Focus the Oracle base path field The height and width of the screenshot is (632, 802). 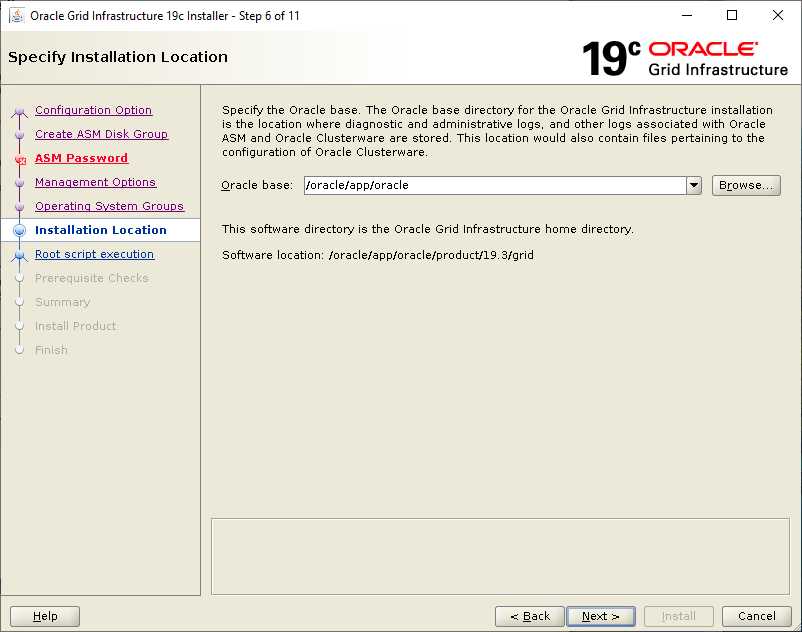[x=495, y=185]
